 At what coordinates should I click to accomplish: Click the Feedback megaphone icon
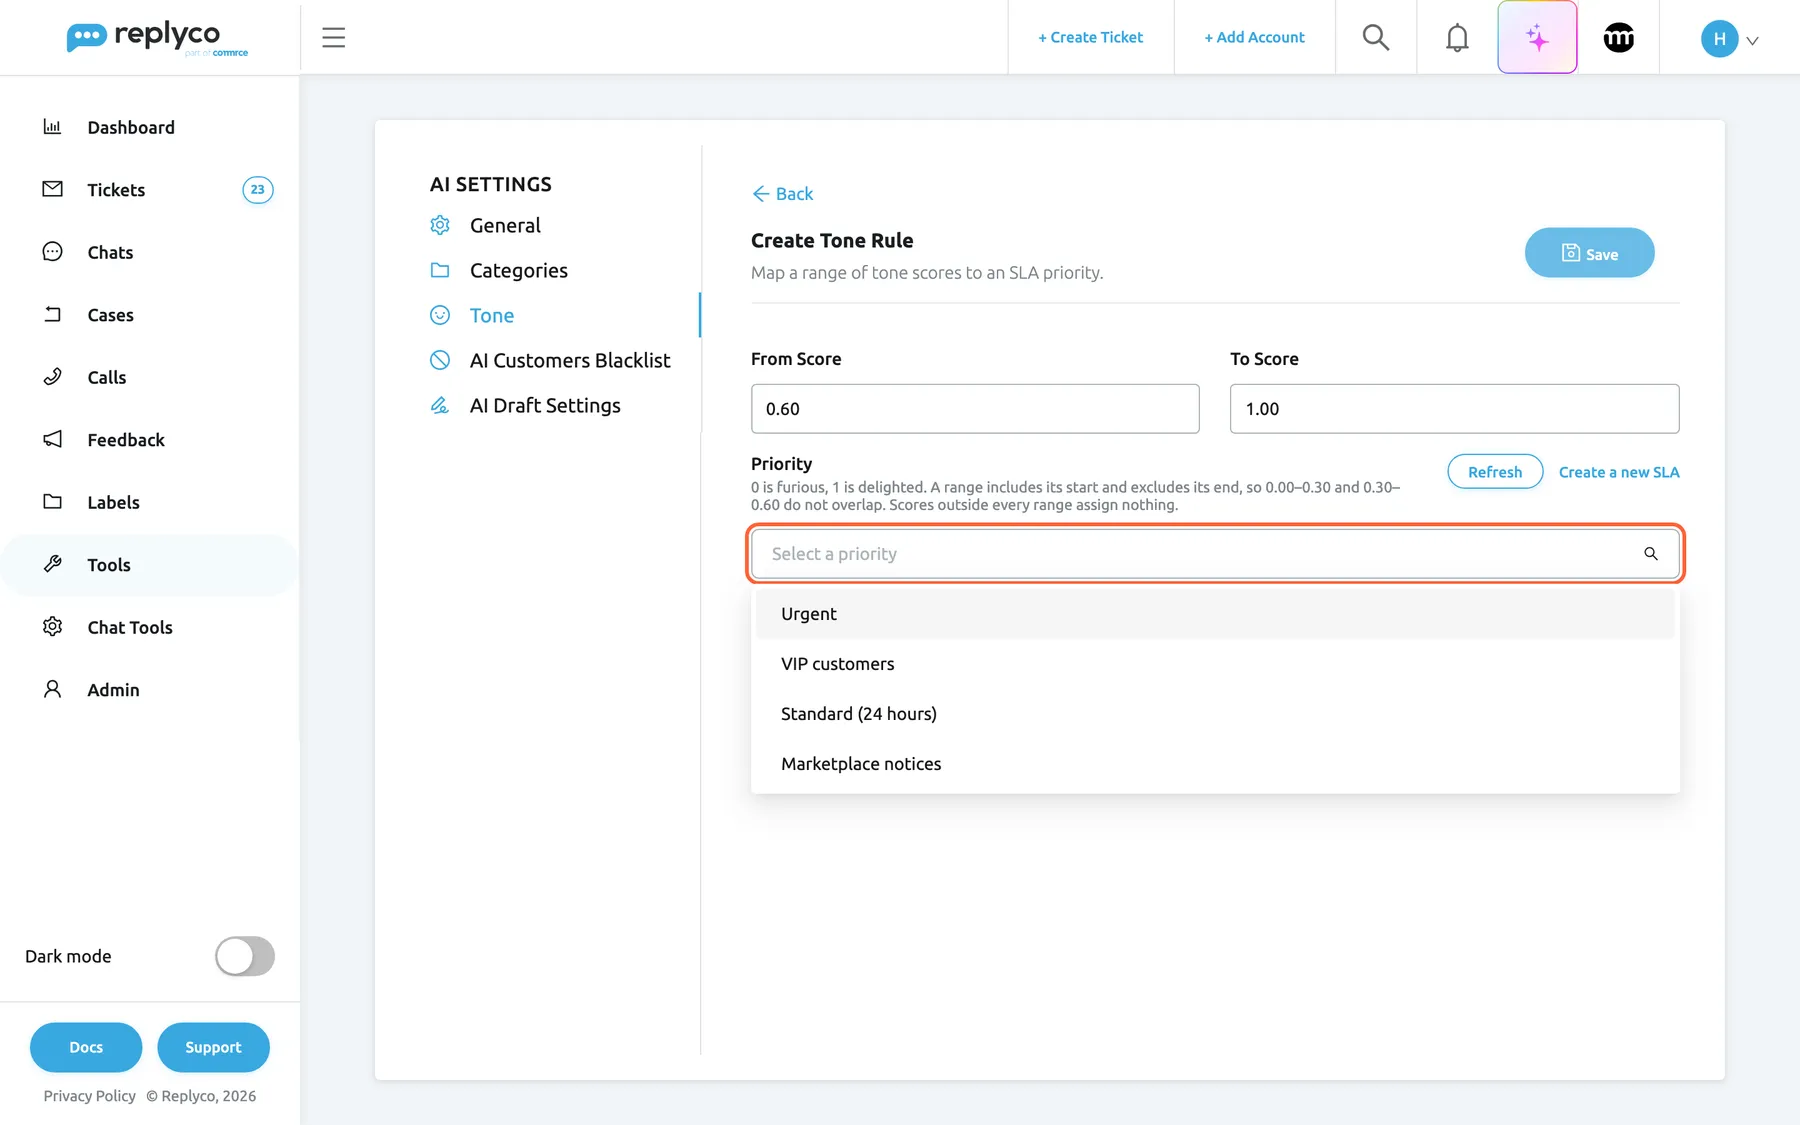[52, 439]
